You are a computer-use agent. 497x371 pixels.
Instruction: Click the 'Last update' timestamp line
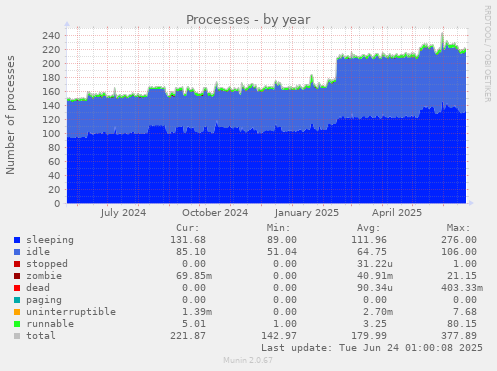[372, 348]
